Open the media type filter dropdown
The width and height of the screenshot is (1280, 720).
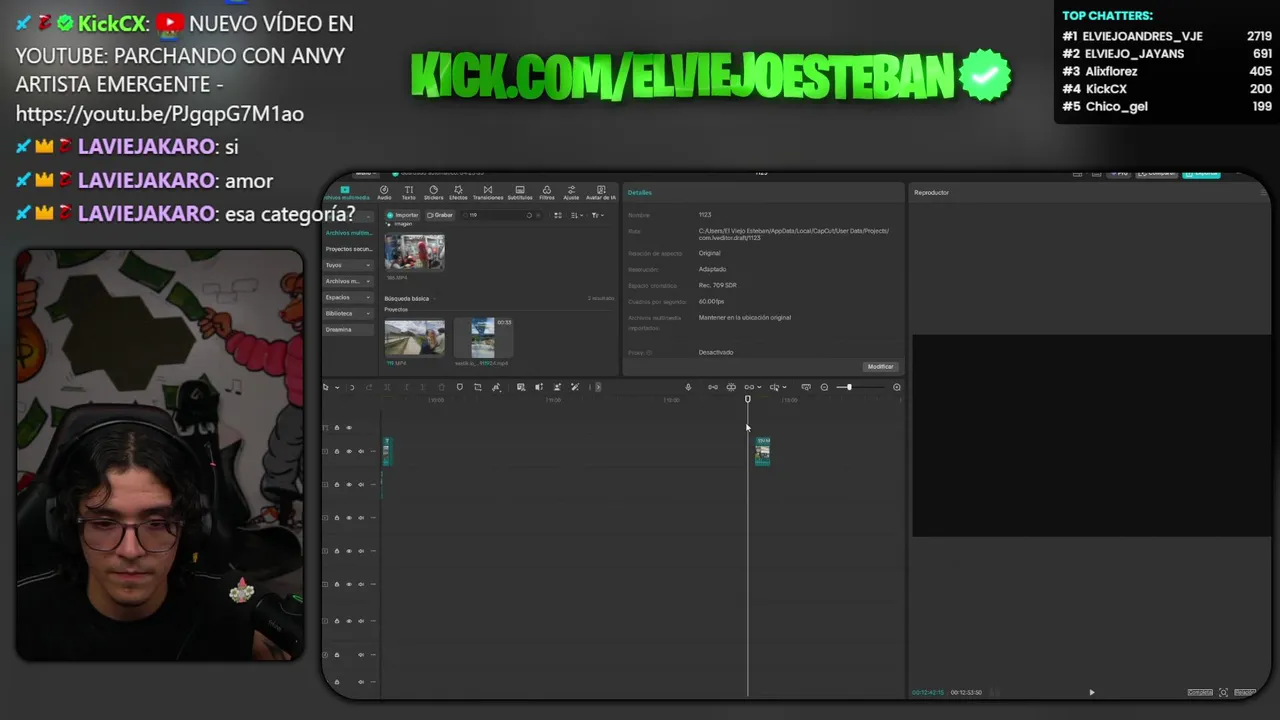(597, 215)
